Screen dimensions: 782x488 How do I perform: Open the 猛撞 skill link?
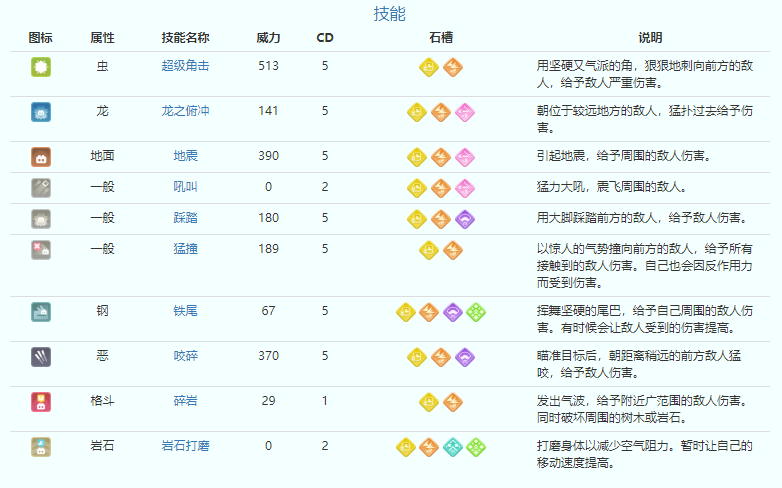[186, 248]
